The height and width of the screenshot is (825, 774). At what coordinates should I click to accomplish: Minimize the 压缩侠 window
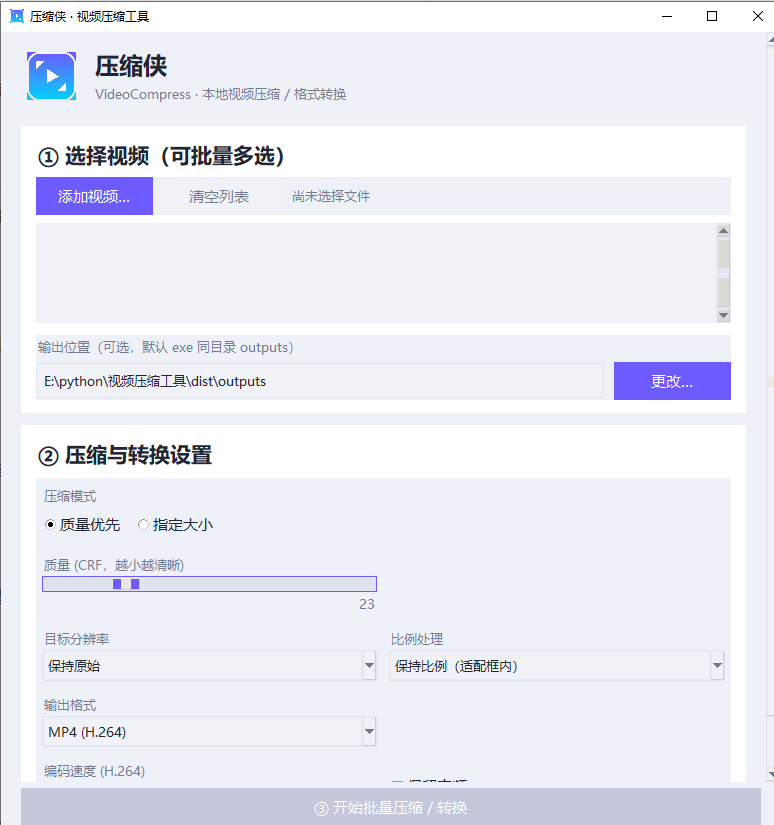[667, 16]
